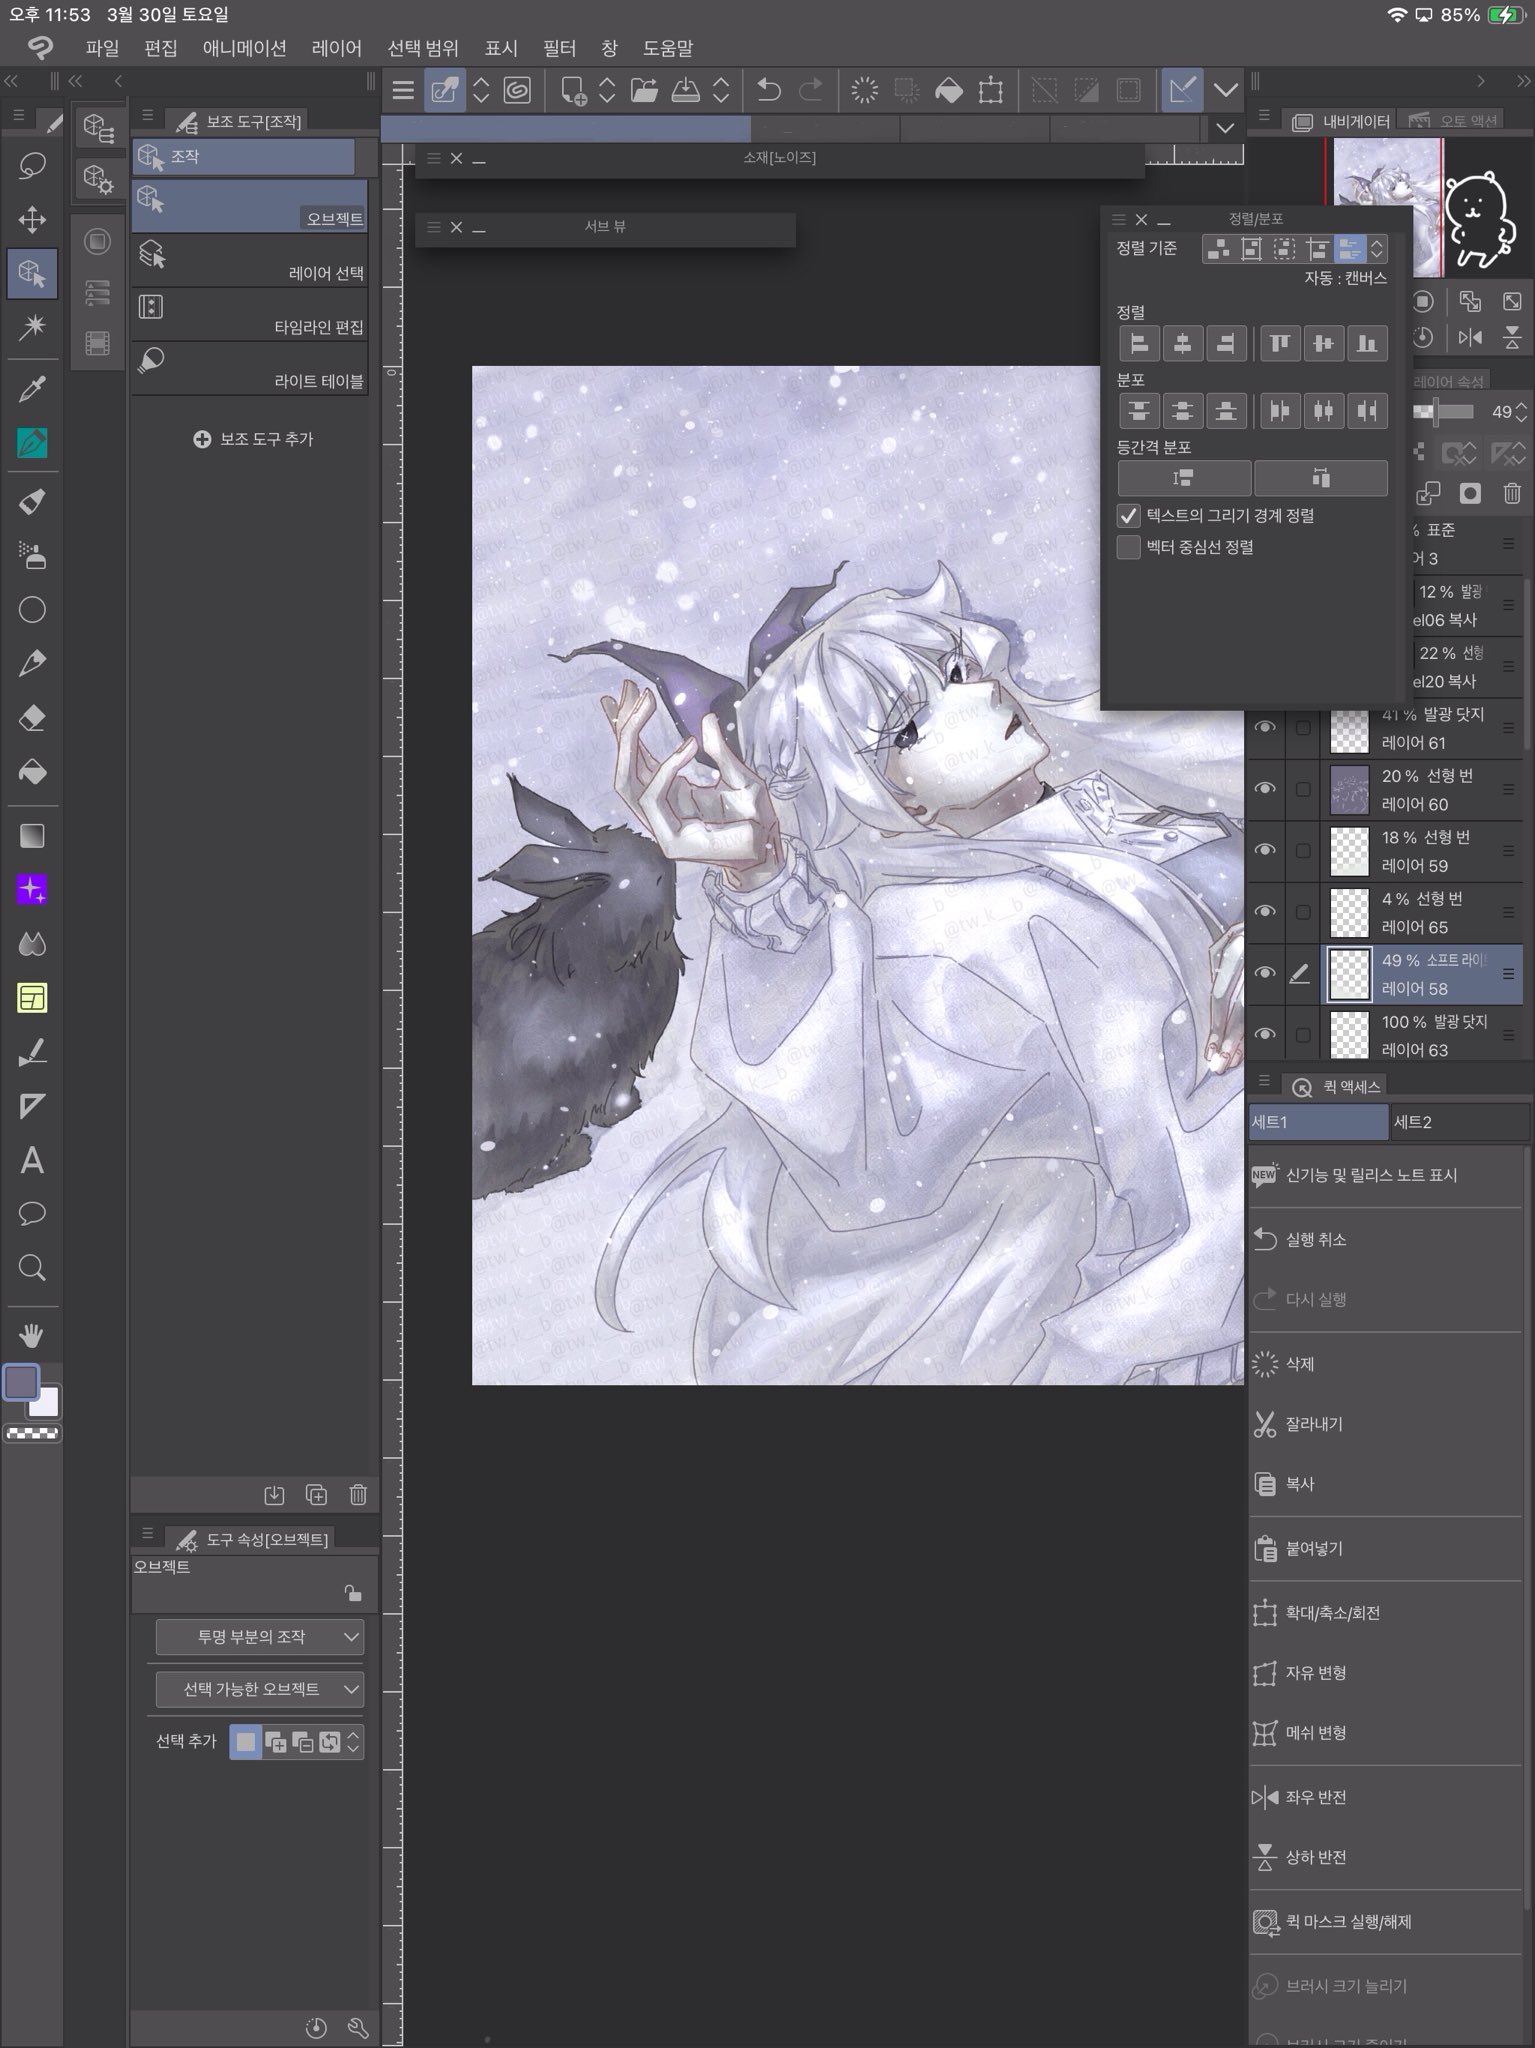Switch to 오토 액션 tab
Viewport: 1535px width, 2048px height.
[1456, 121]
